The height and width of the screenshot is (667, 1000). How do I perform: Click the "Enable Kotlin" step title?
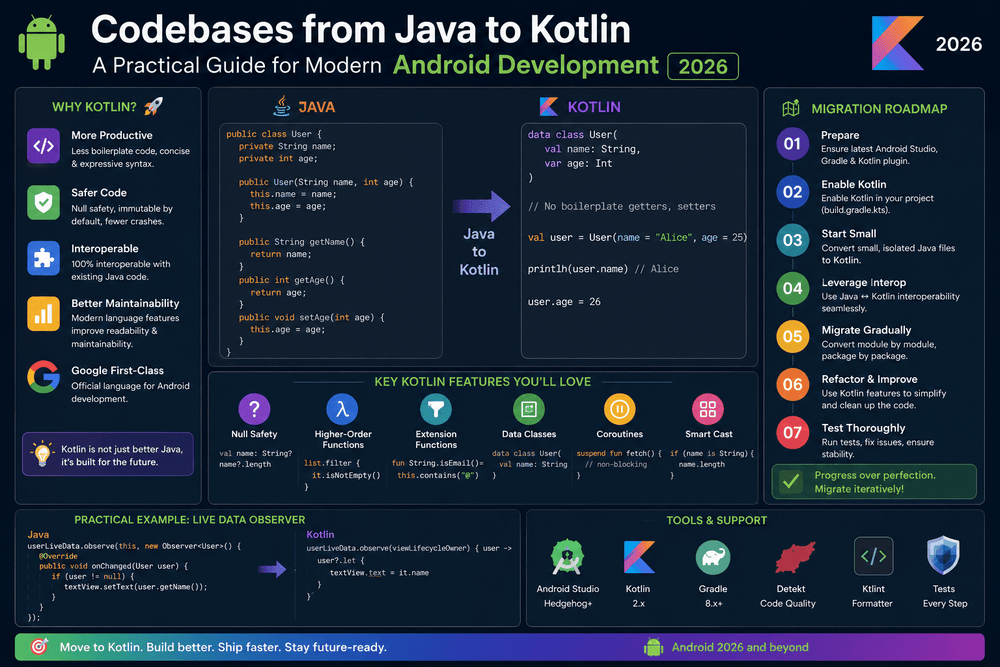point(853,184)
